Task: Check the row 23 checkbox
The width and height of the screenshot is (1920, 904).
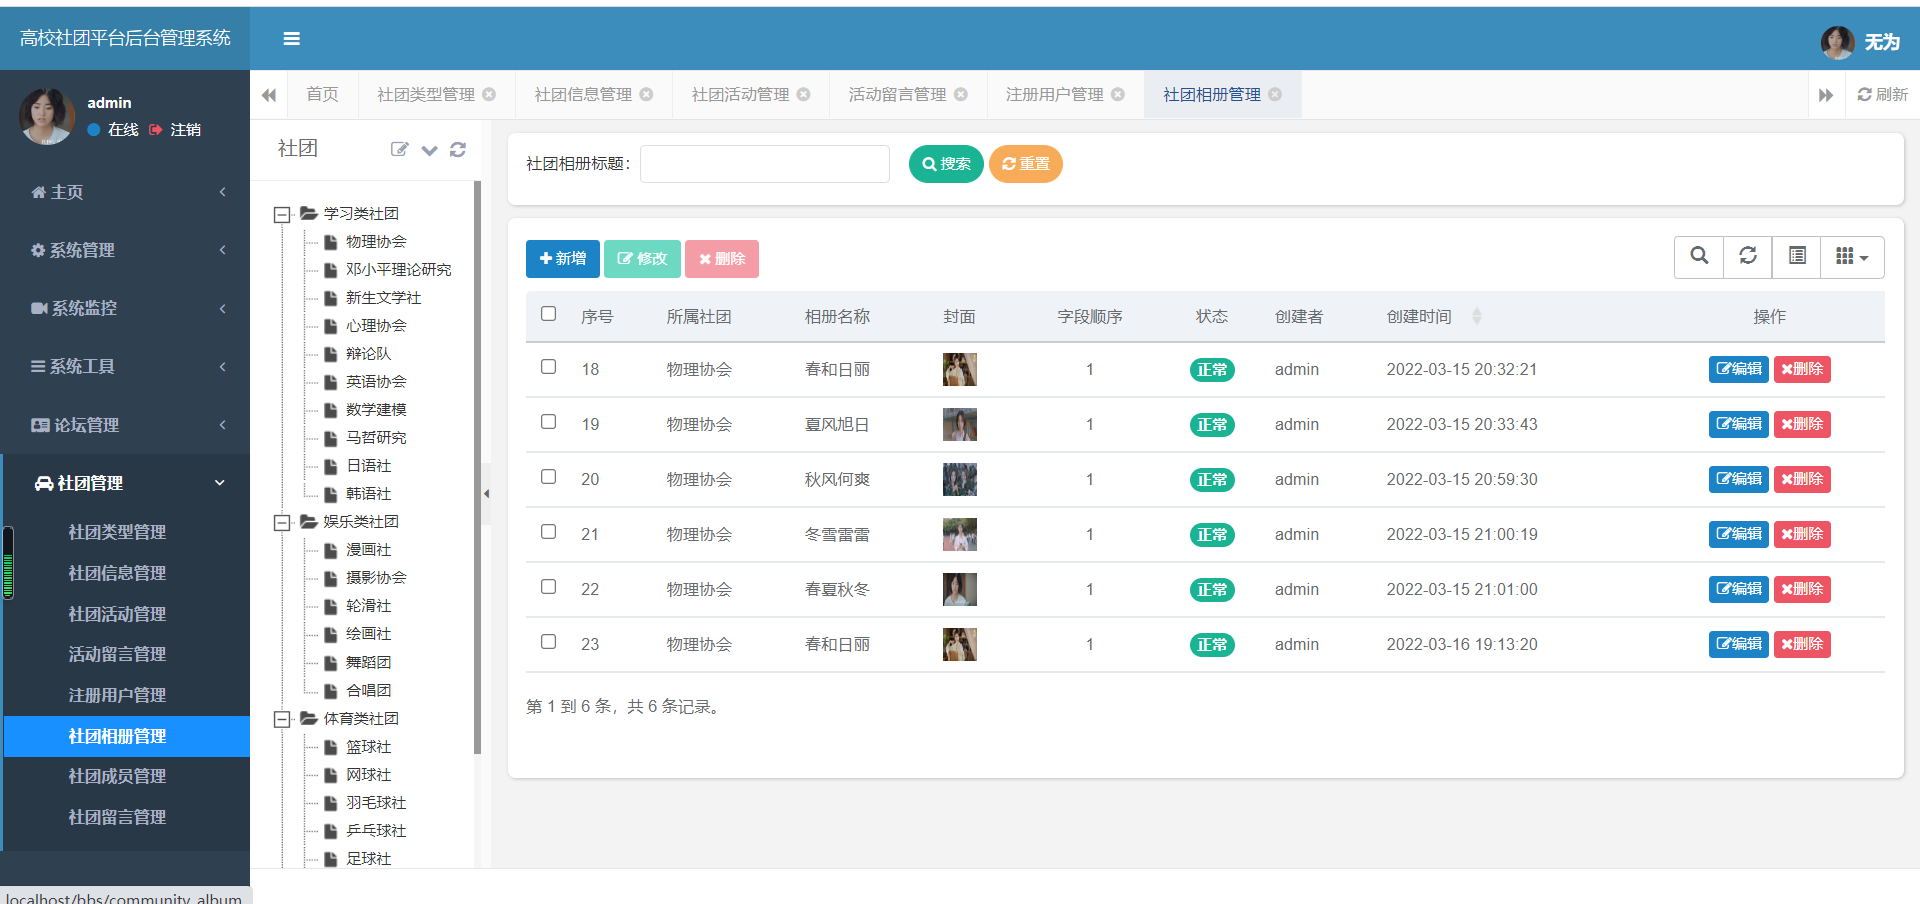Action: [548, 642]
